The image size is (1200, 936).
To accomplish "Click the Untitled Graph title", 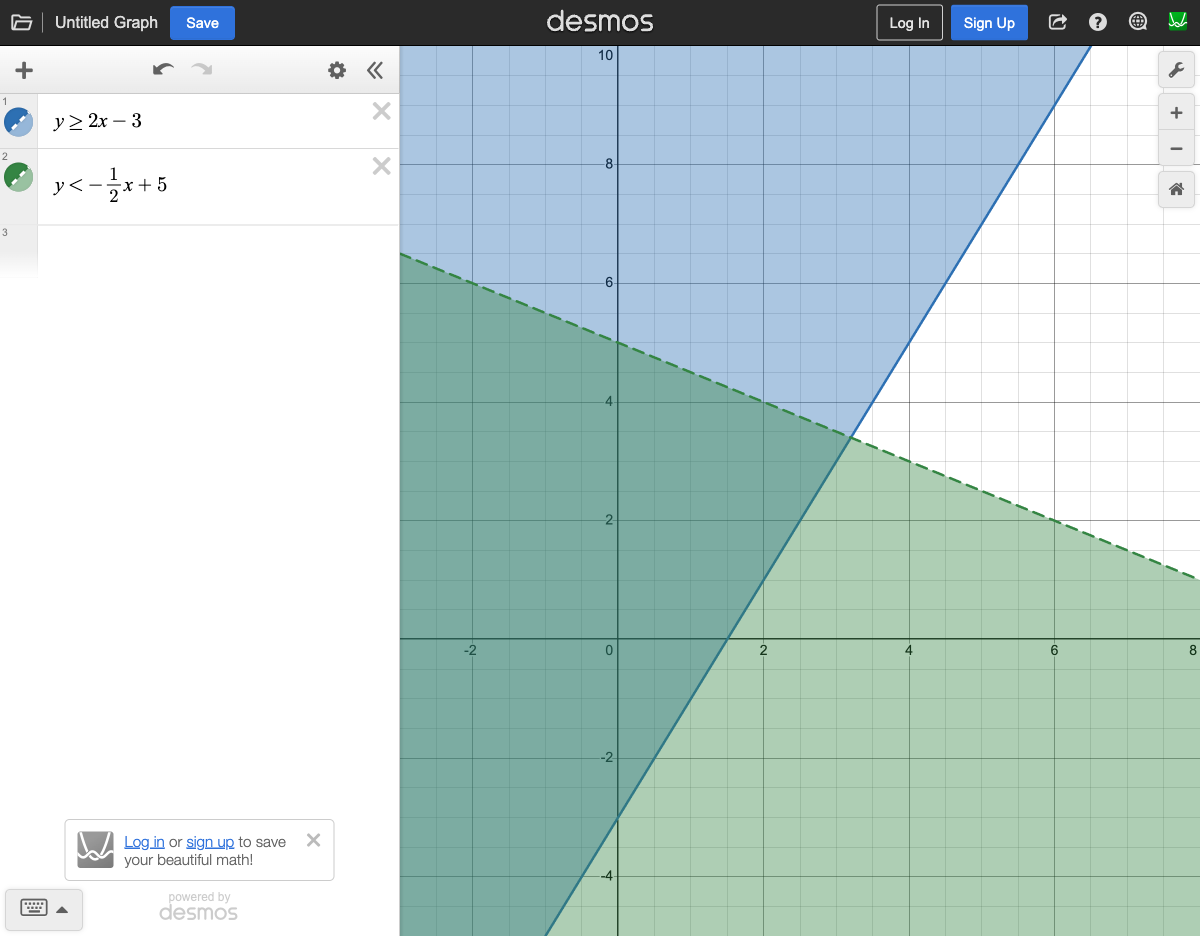I will pyautogui.click(x=106, y=22).
